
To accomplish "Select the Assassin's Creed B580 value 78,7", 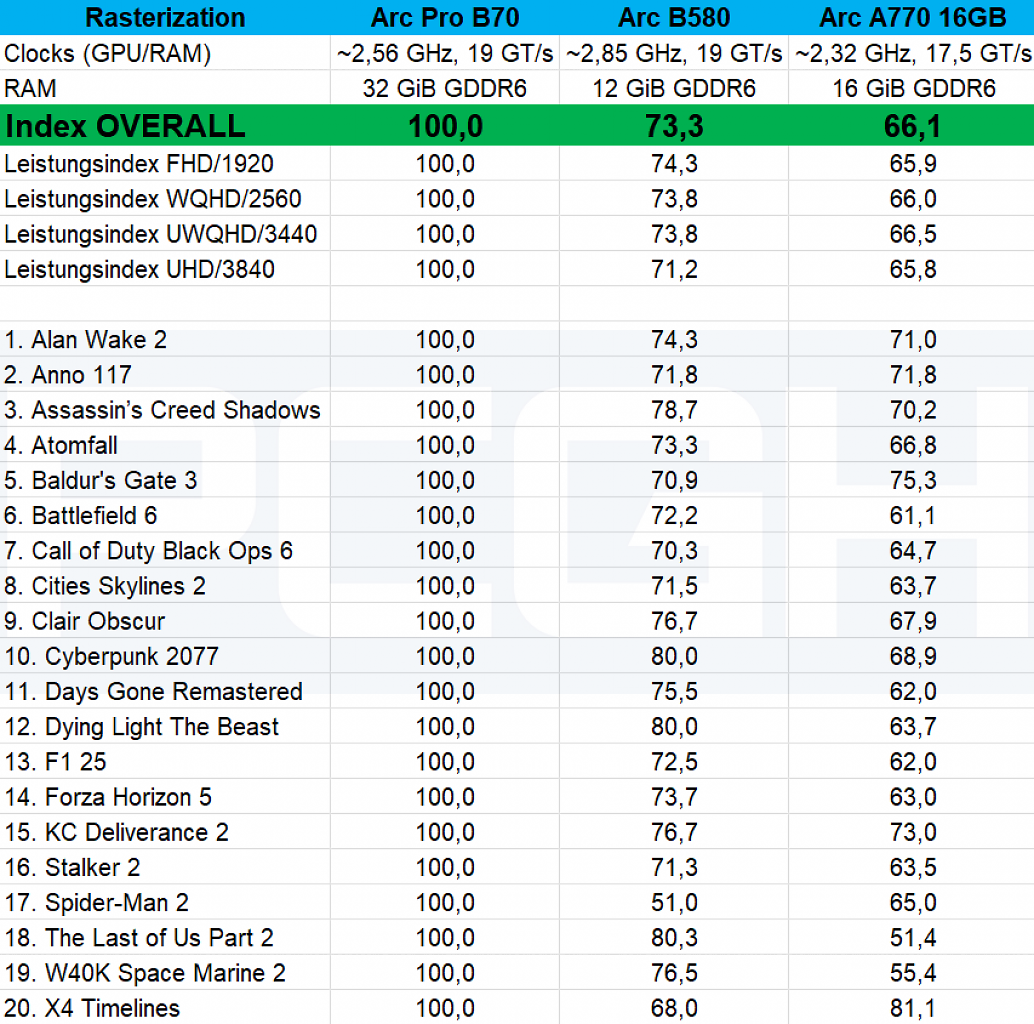I will coord(674,410).
